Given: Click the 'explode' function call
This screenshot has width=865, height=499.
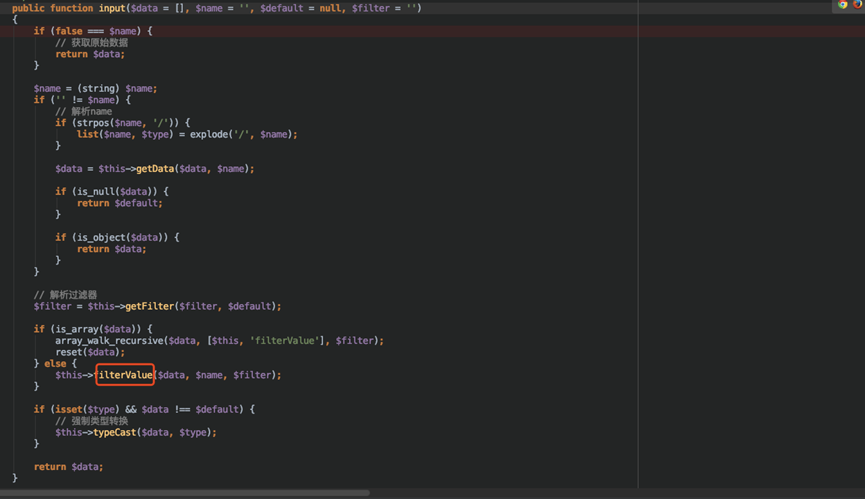Looking at the screenshot, I should click(x=209, y=135).
